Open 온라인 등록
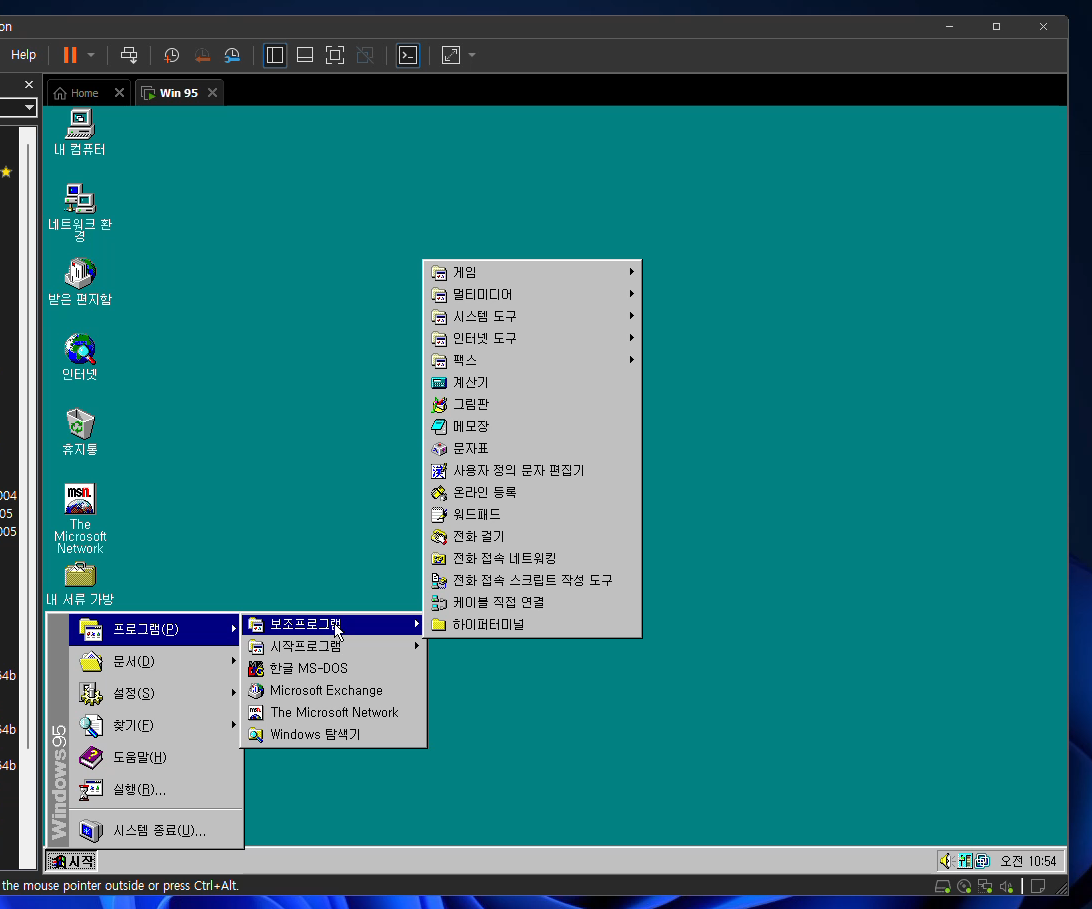The width and height of the screenshot is (1092, 909). 532,492
